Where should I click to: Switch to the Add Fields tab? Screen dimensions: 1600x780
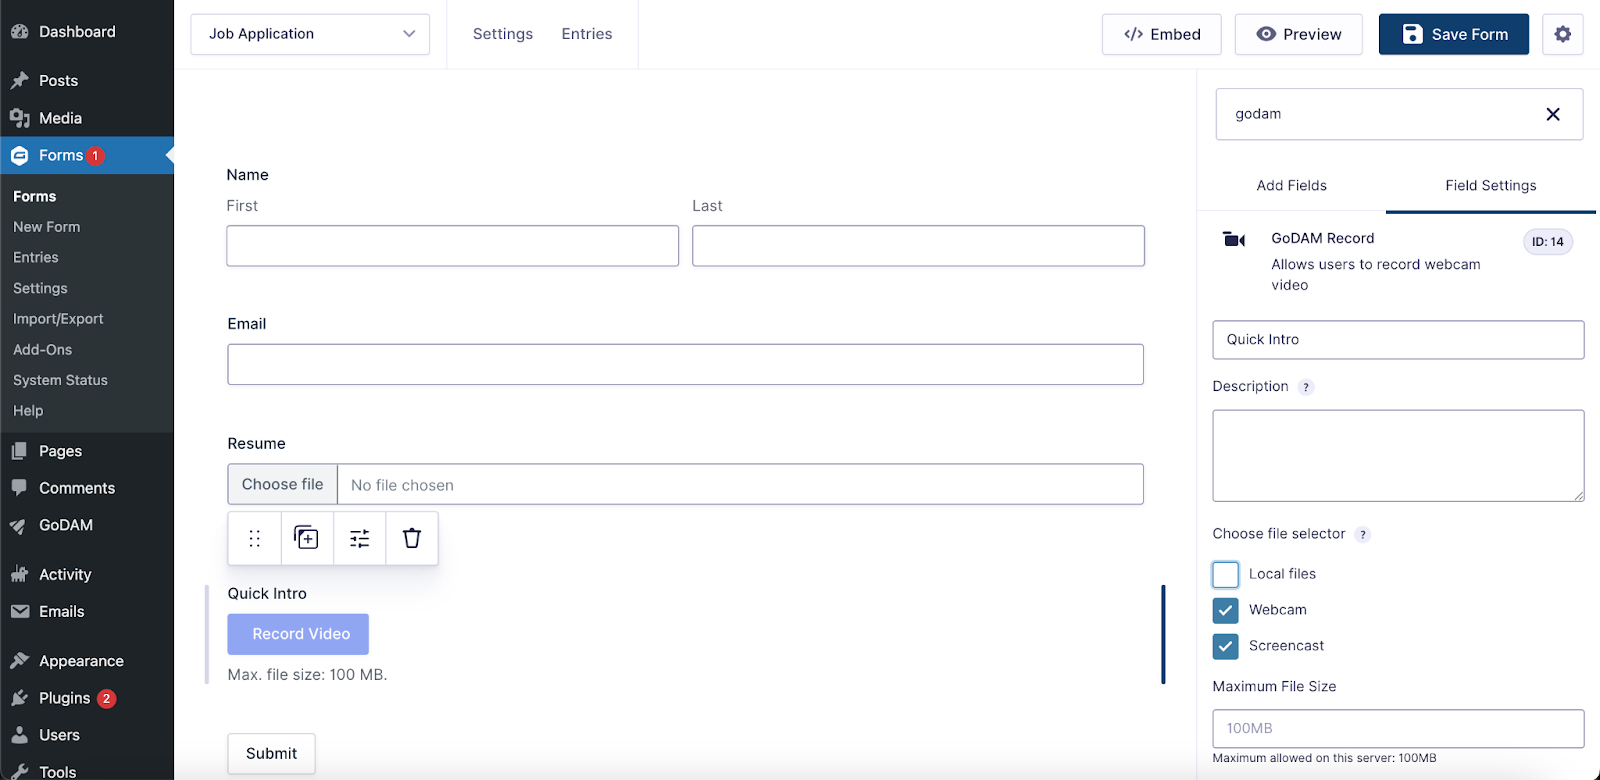coord(1291,185)
